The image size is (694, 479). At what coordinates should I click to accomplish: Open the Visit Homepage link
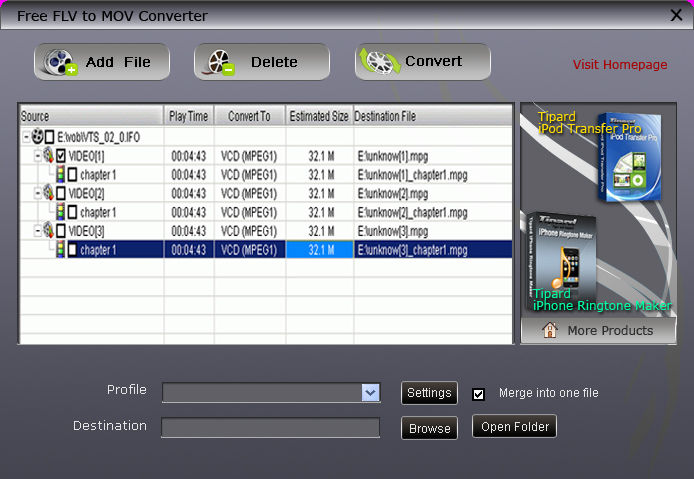coord(619,65)
